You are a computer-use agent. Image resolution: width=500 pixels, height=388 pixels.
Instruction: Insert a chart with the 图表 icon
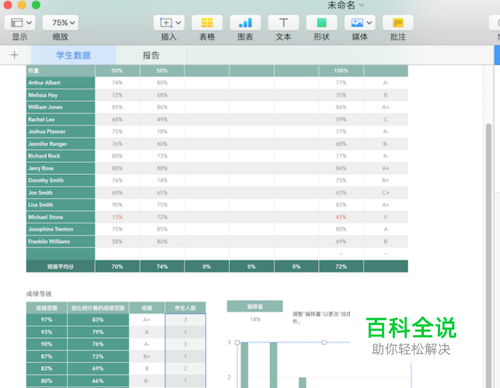(x=245, y=23)
